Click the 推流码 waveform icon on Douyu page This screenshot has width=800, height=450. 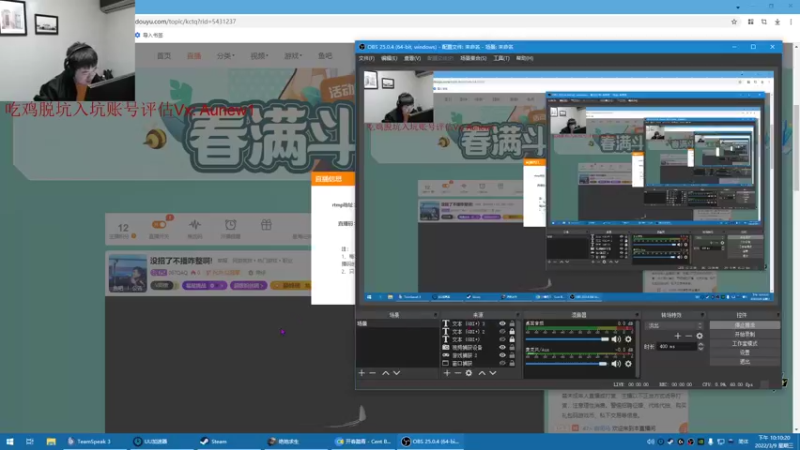pos(195,225)
